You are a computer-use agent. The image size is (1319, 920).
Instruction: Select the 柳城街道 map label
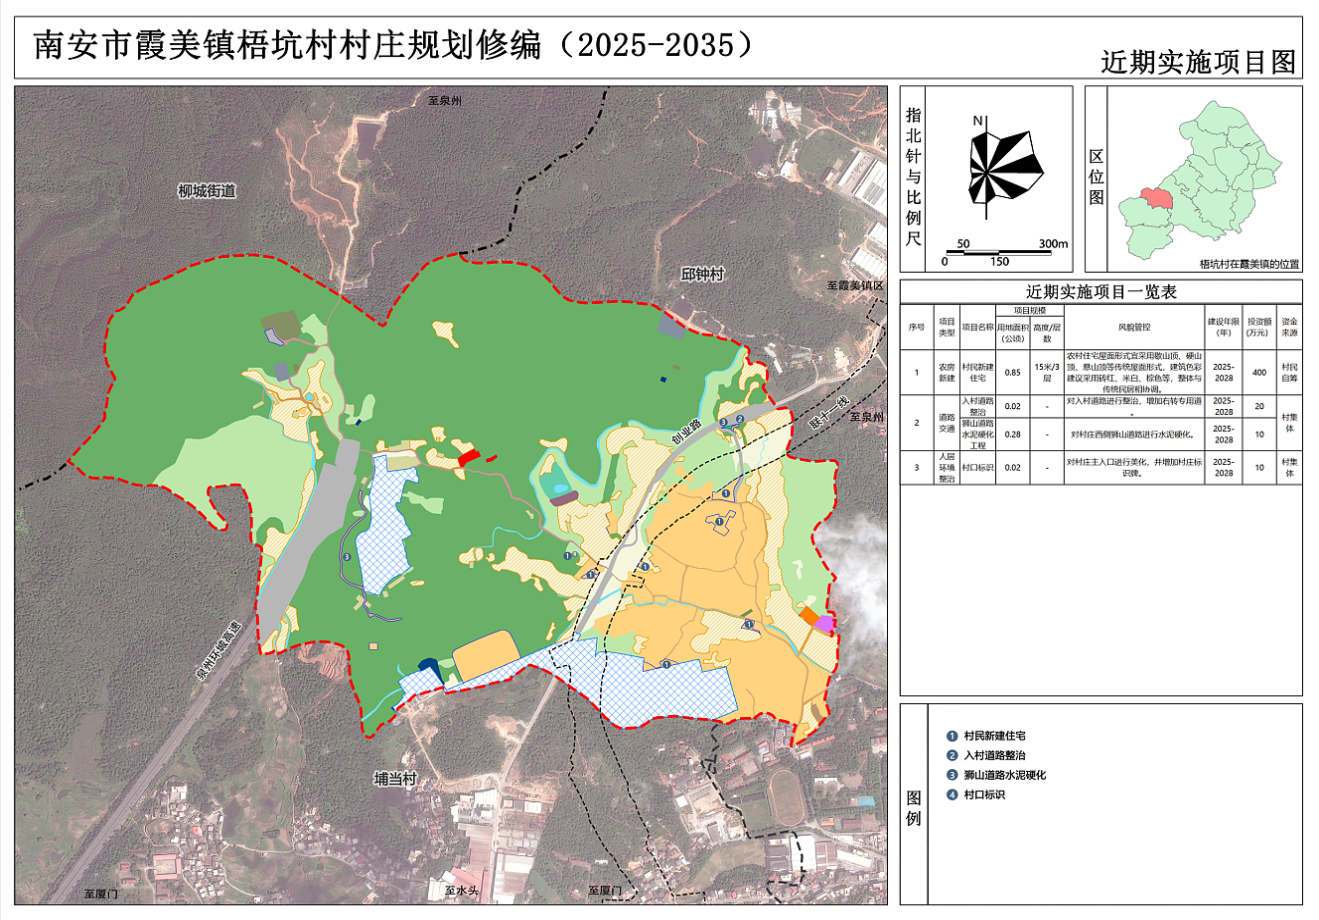(x=206, y=191)
